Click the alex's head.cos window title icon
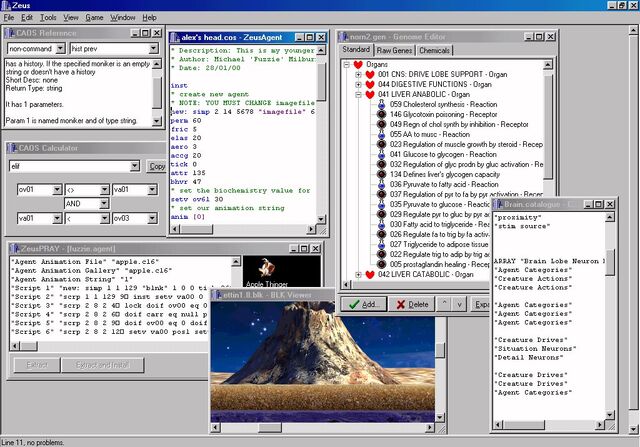 pyautogui.click(x=175, y=38)
